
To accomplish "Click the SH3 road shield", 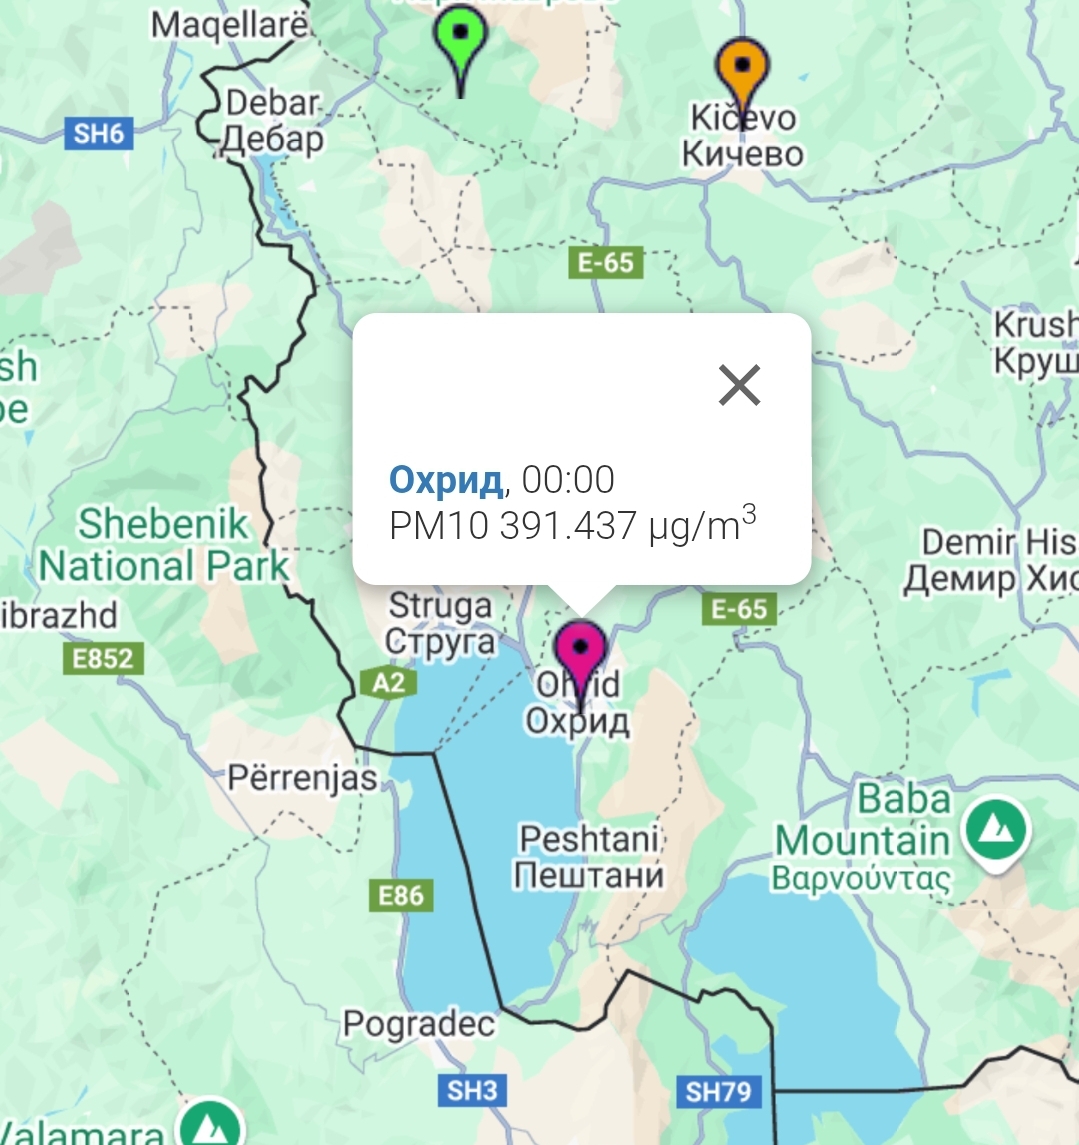I will [472, 1090].
